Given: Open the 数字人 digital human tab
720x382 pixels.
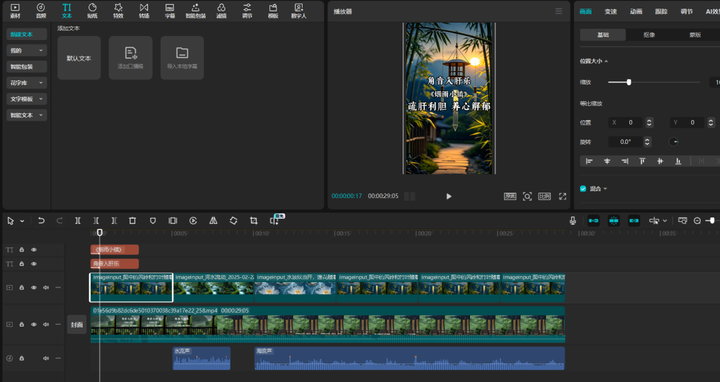Looking at the screenshot, I should (298, 11).
